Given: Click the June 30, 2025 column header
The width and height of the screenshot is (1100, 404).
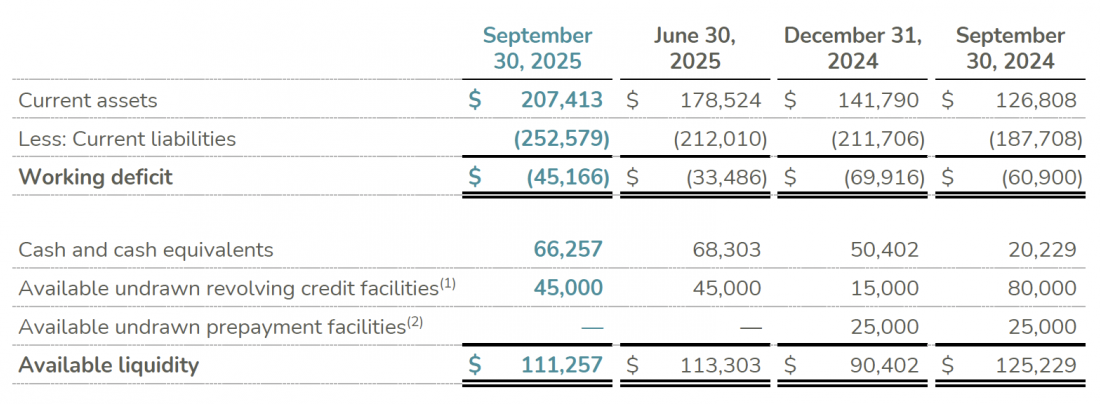Looking at the screenshot, I should pyautogui.click(x=694, y=48).
